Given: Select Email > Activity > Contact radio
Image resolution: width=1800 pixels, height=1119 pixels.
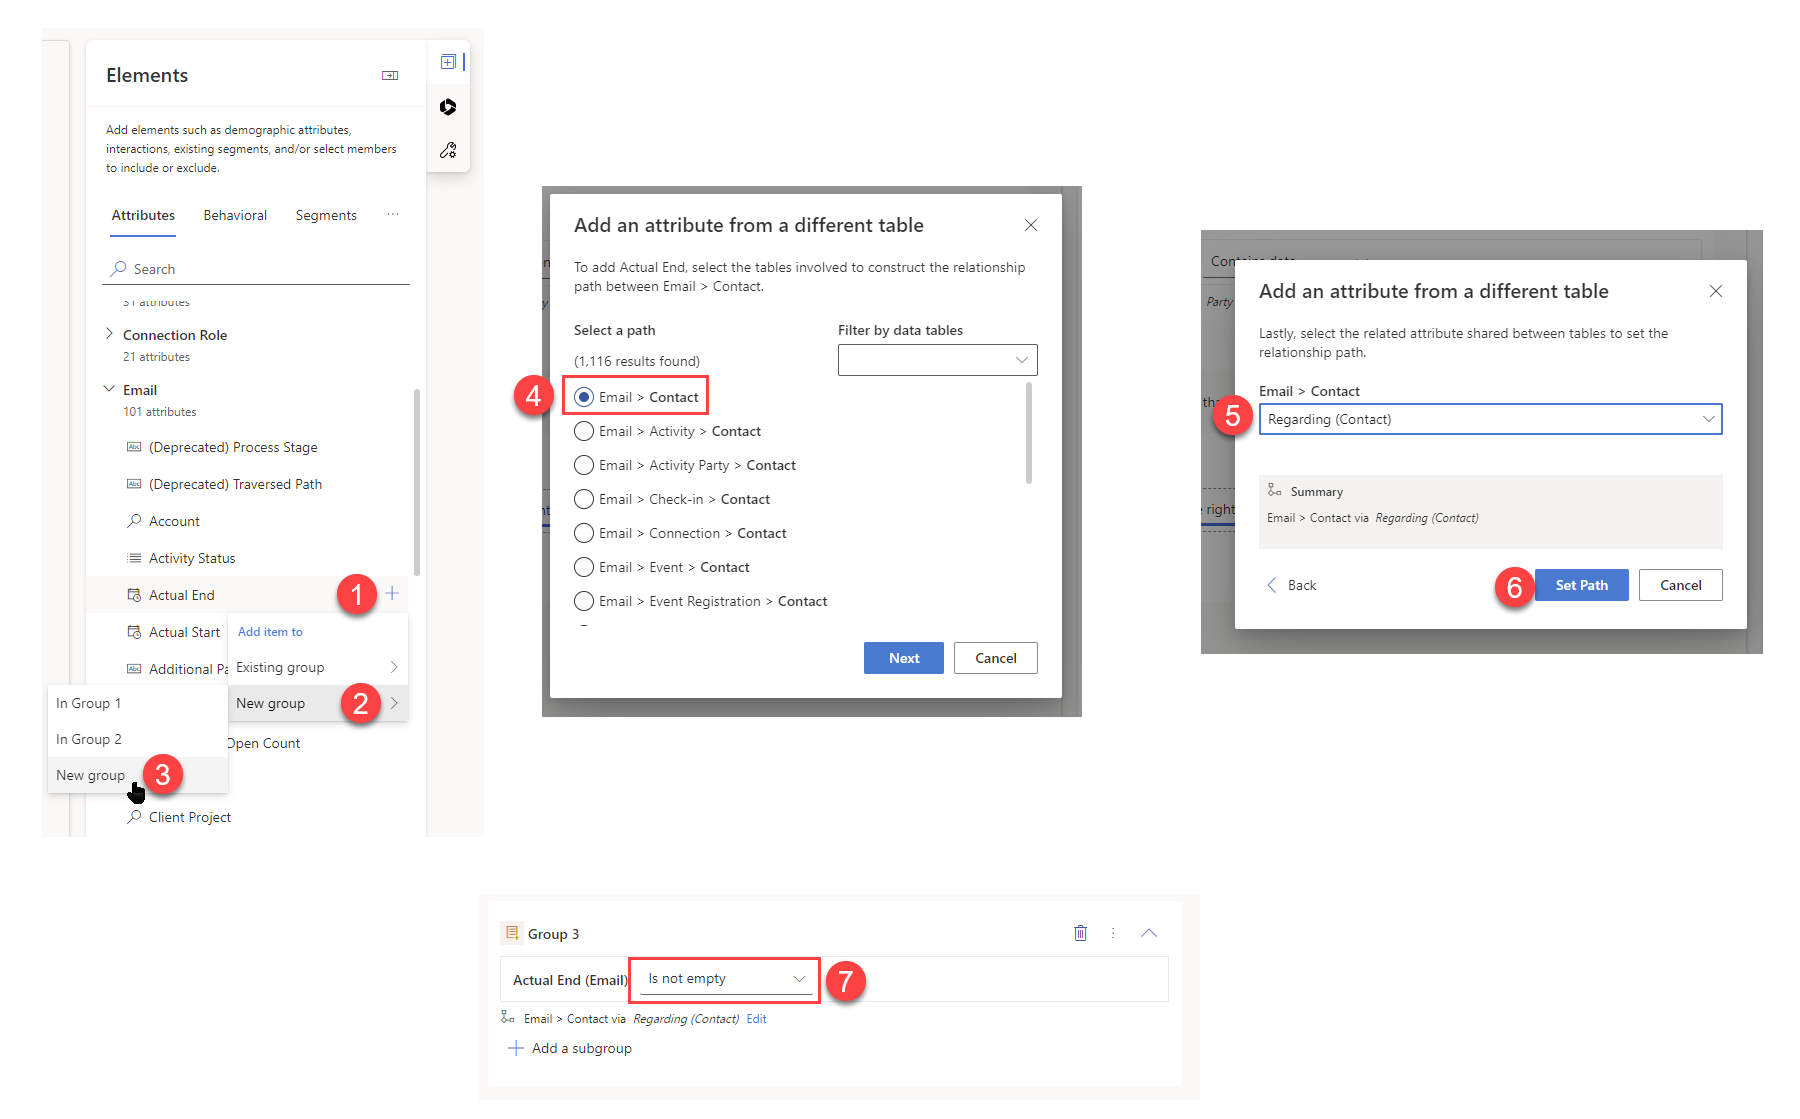Looking at the screenshot, I should (x=584, y=431).
